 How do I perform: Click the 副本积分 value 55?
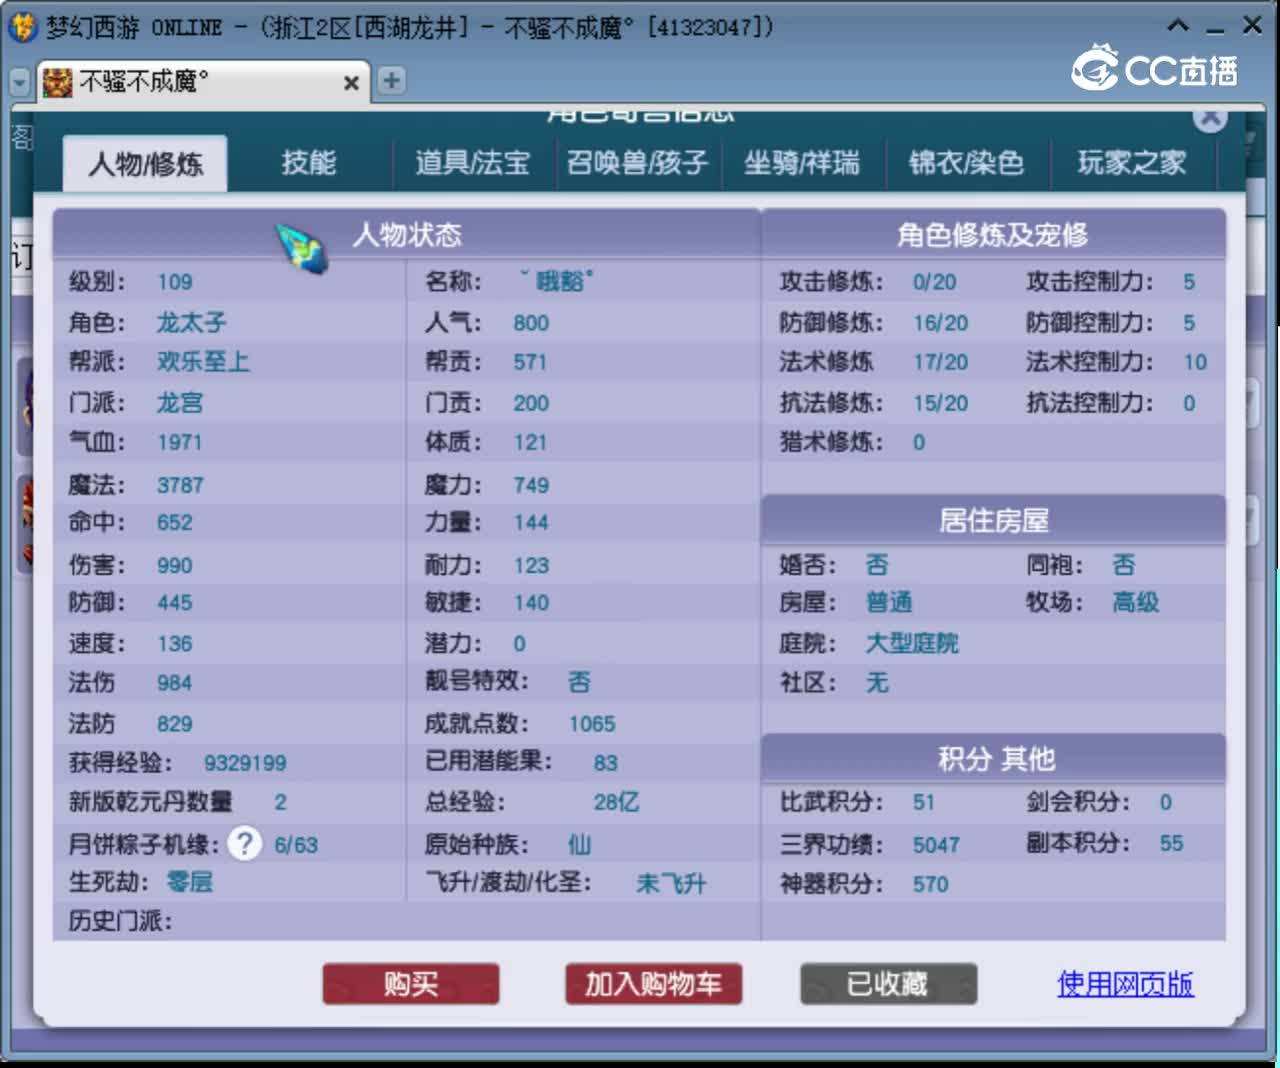tap(1171, 843)
